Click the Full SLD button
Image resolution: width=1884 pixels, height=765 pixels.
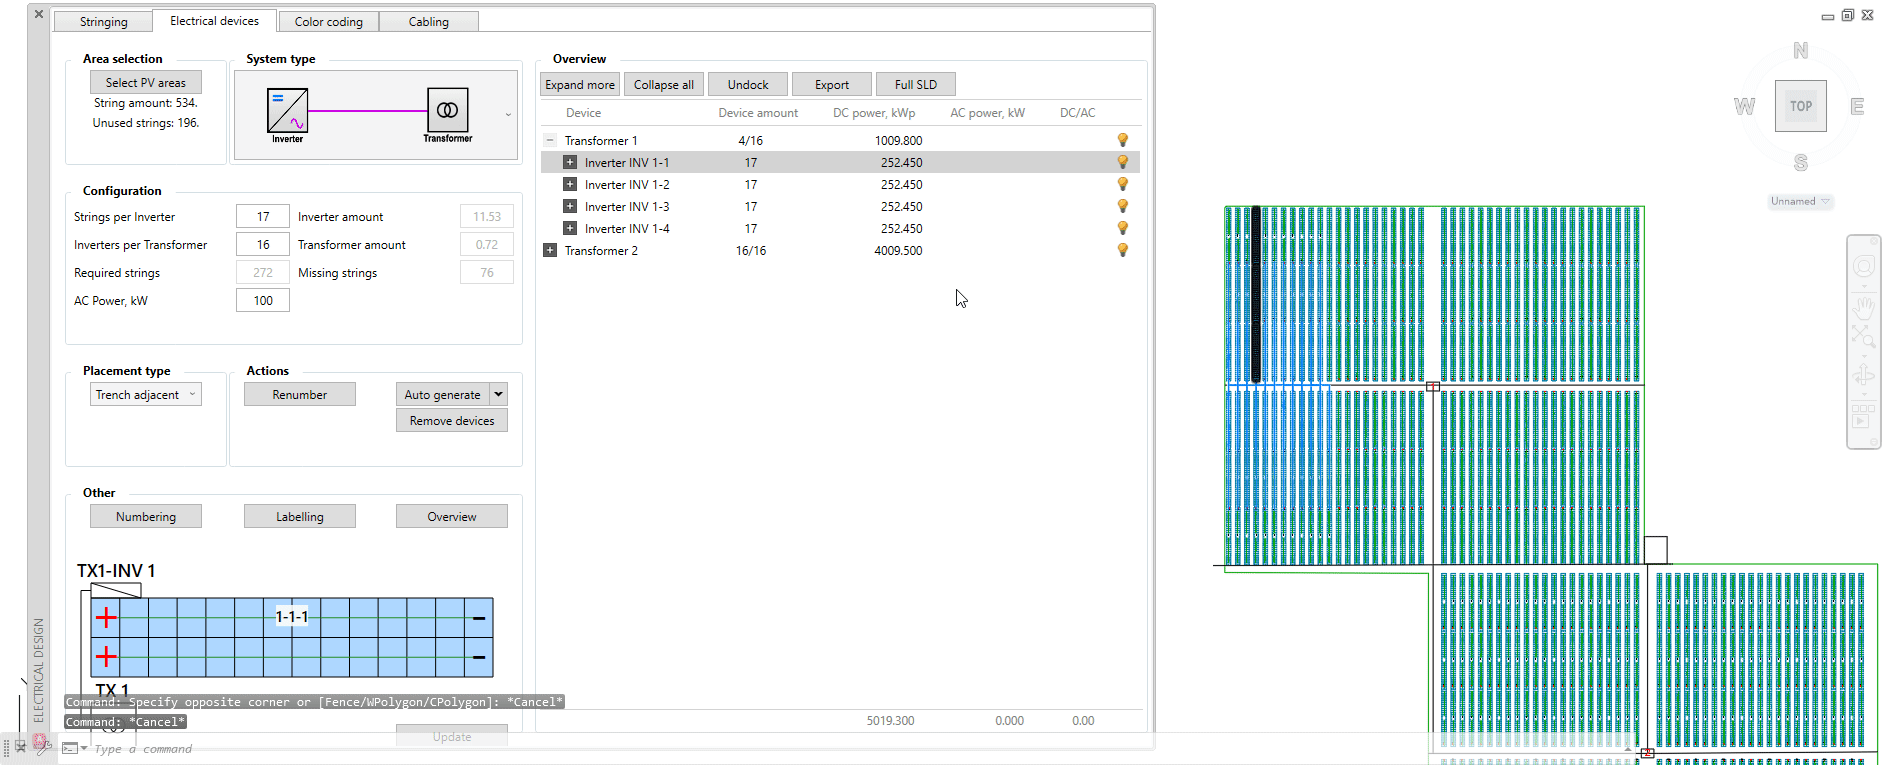(915, 85)
